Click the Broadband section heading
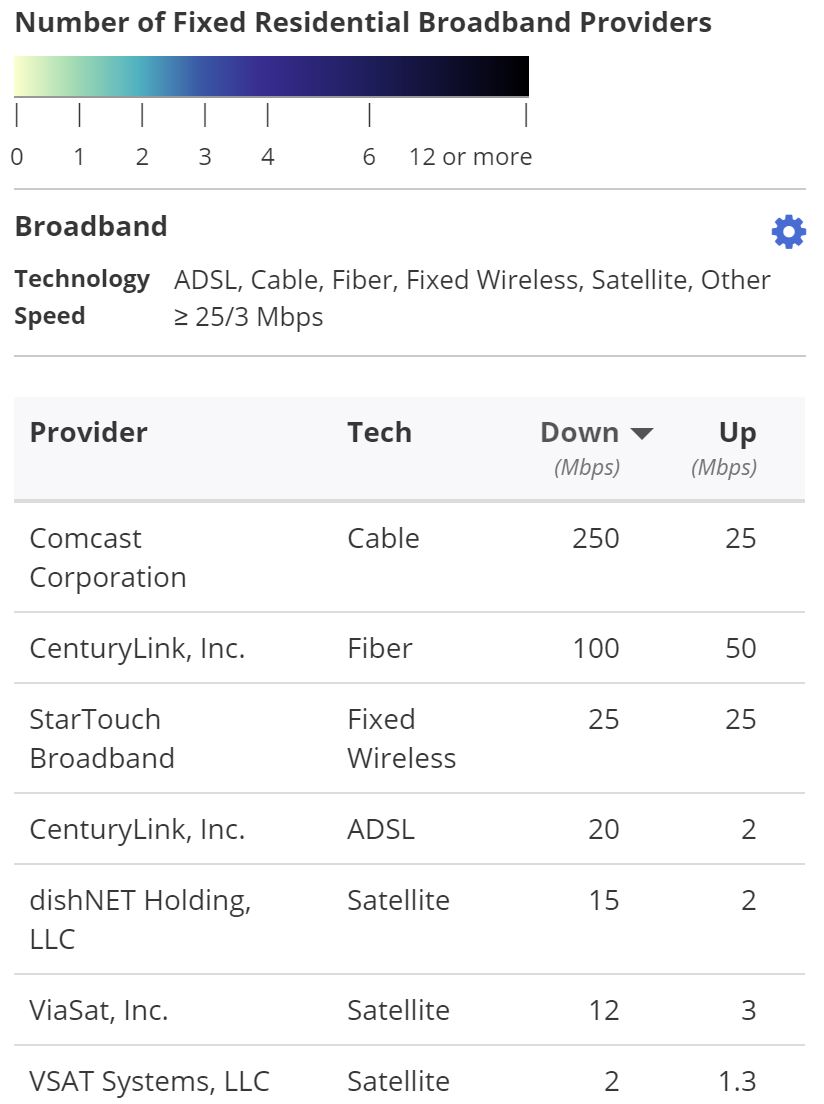Viewport: 824px width, 1104px height. coord(91,226)
